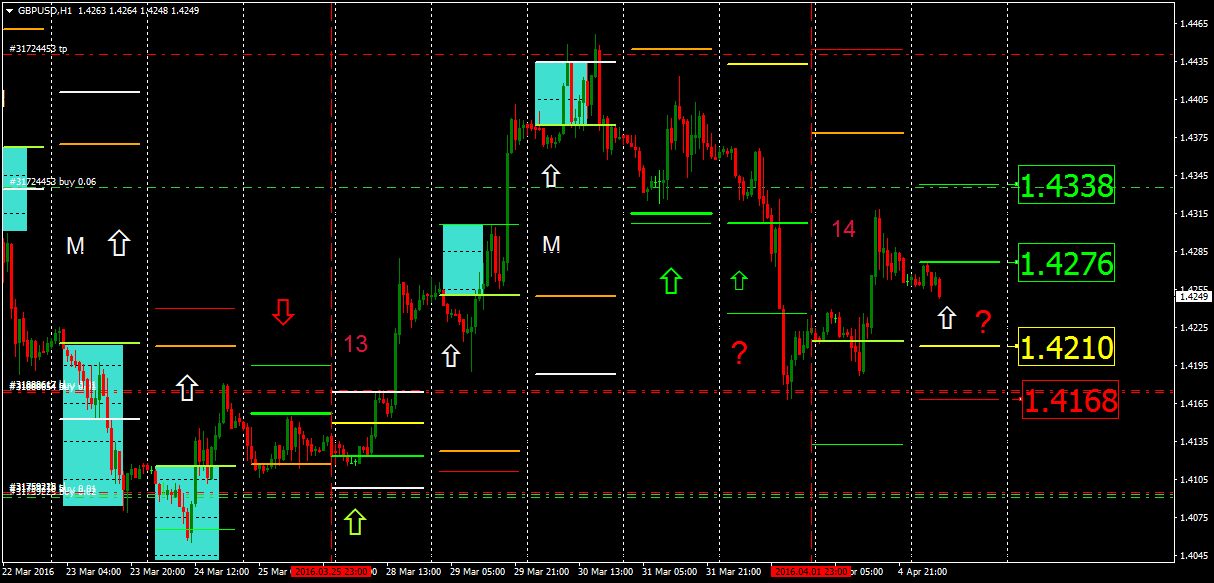Click the 22 Mar 2016 time label
The height and width of the screenshot is (583, 1214).
click(x=28, y=572)
